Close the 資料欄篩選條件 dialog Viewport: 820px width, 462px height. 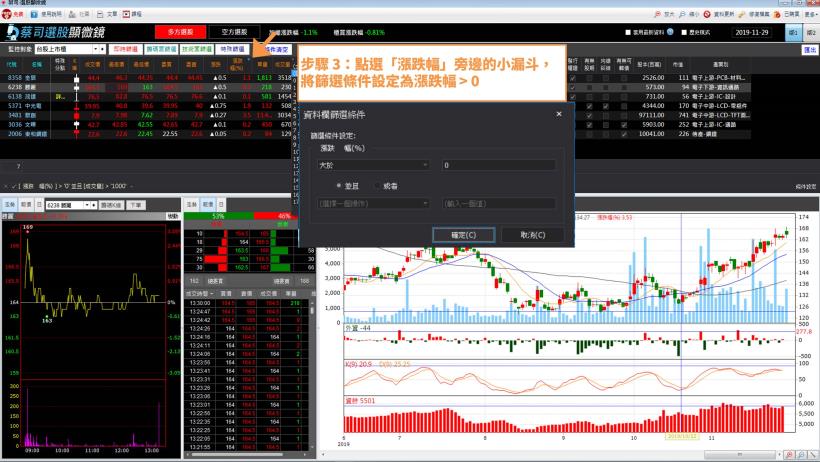pyautogui.click(x=559, y=114)
